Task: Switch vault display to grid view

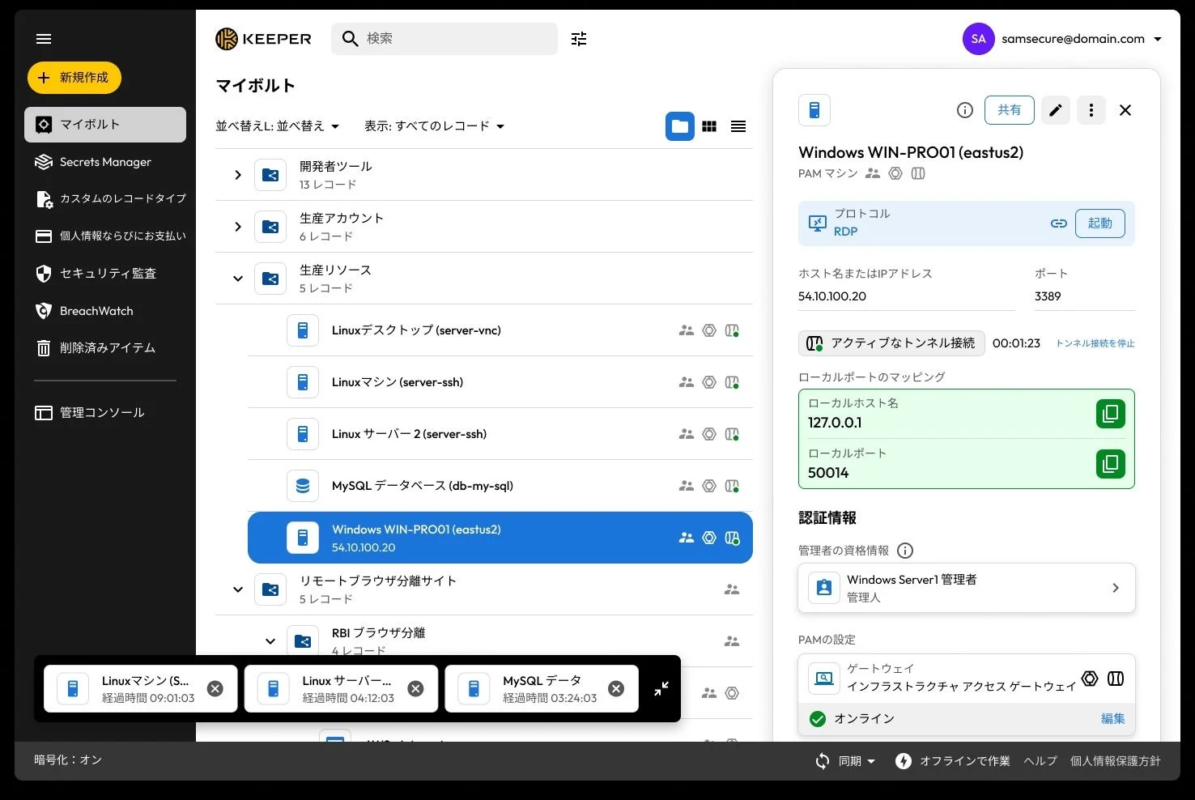Action: point(709,126)
